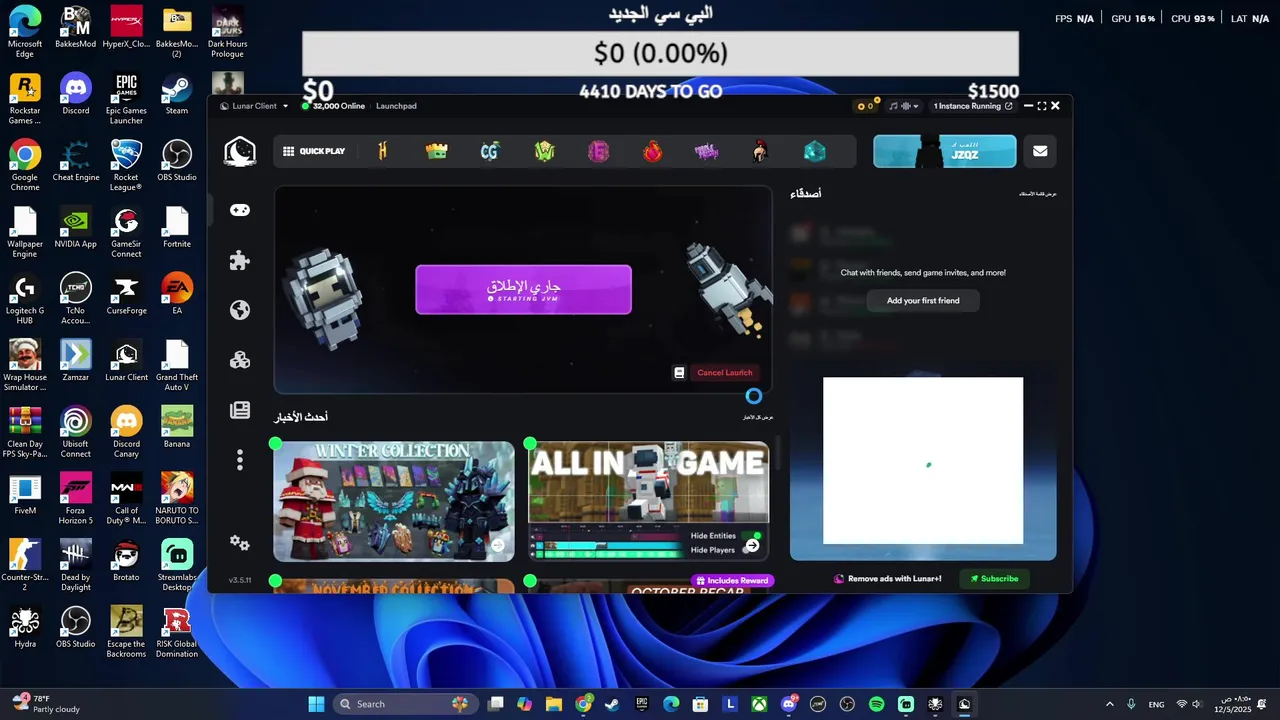This screenshot has width=1280, height=720.
Task: Open the JZQZ player profile card
Action: pyautogui.click(x=945, y=151)
